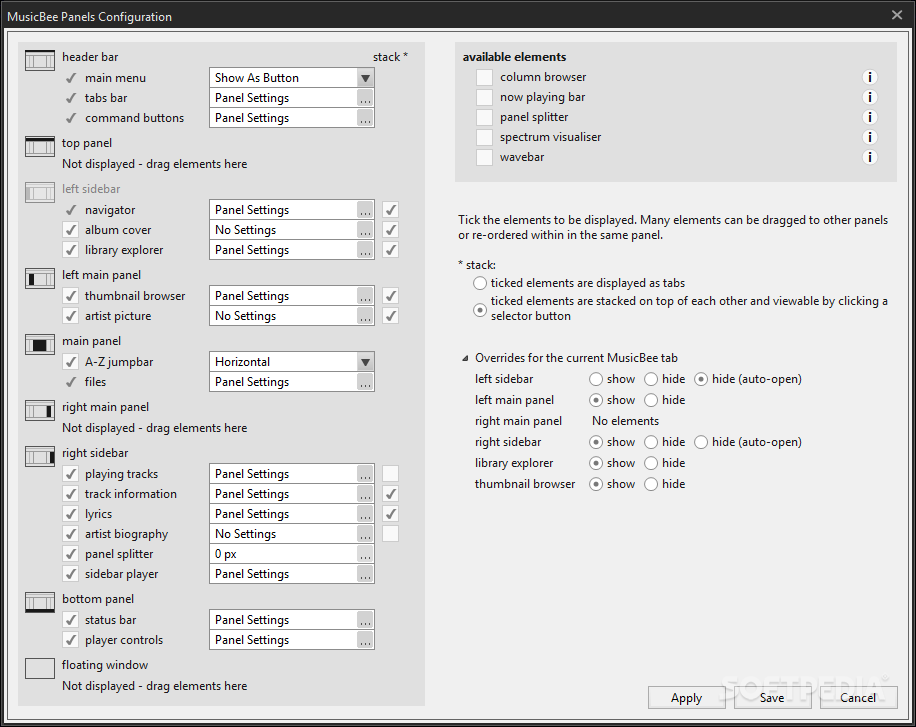The image size is (916, 727).
Task: Select 'ticked elements are displayed as tabs'
Action: pyautogui.click(x=480, y=283)
